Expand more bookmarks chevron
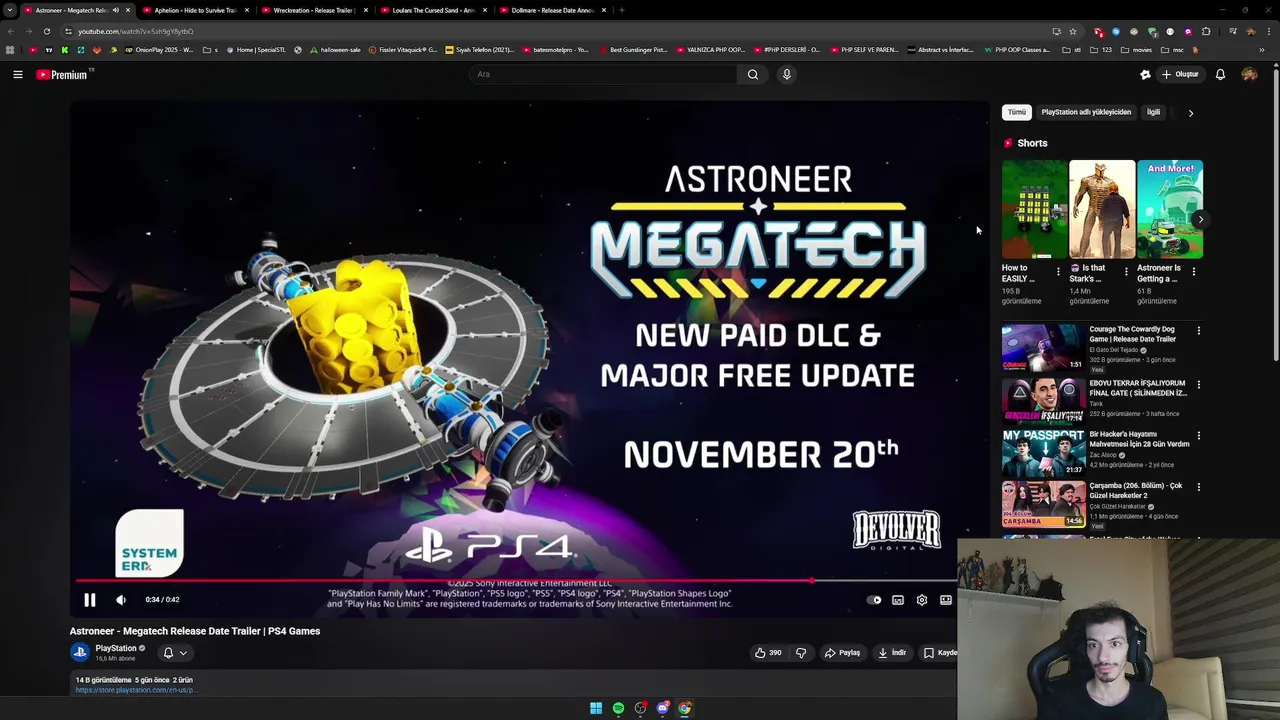The width and height of the screenshot is (1280, 720). (x=1263, y=50)
